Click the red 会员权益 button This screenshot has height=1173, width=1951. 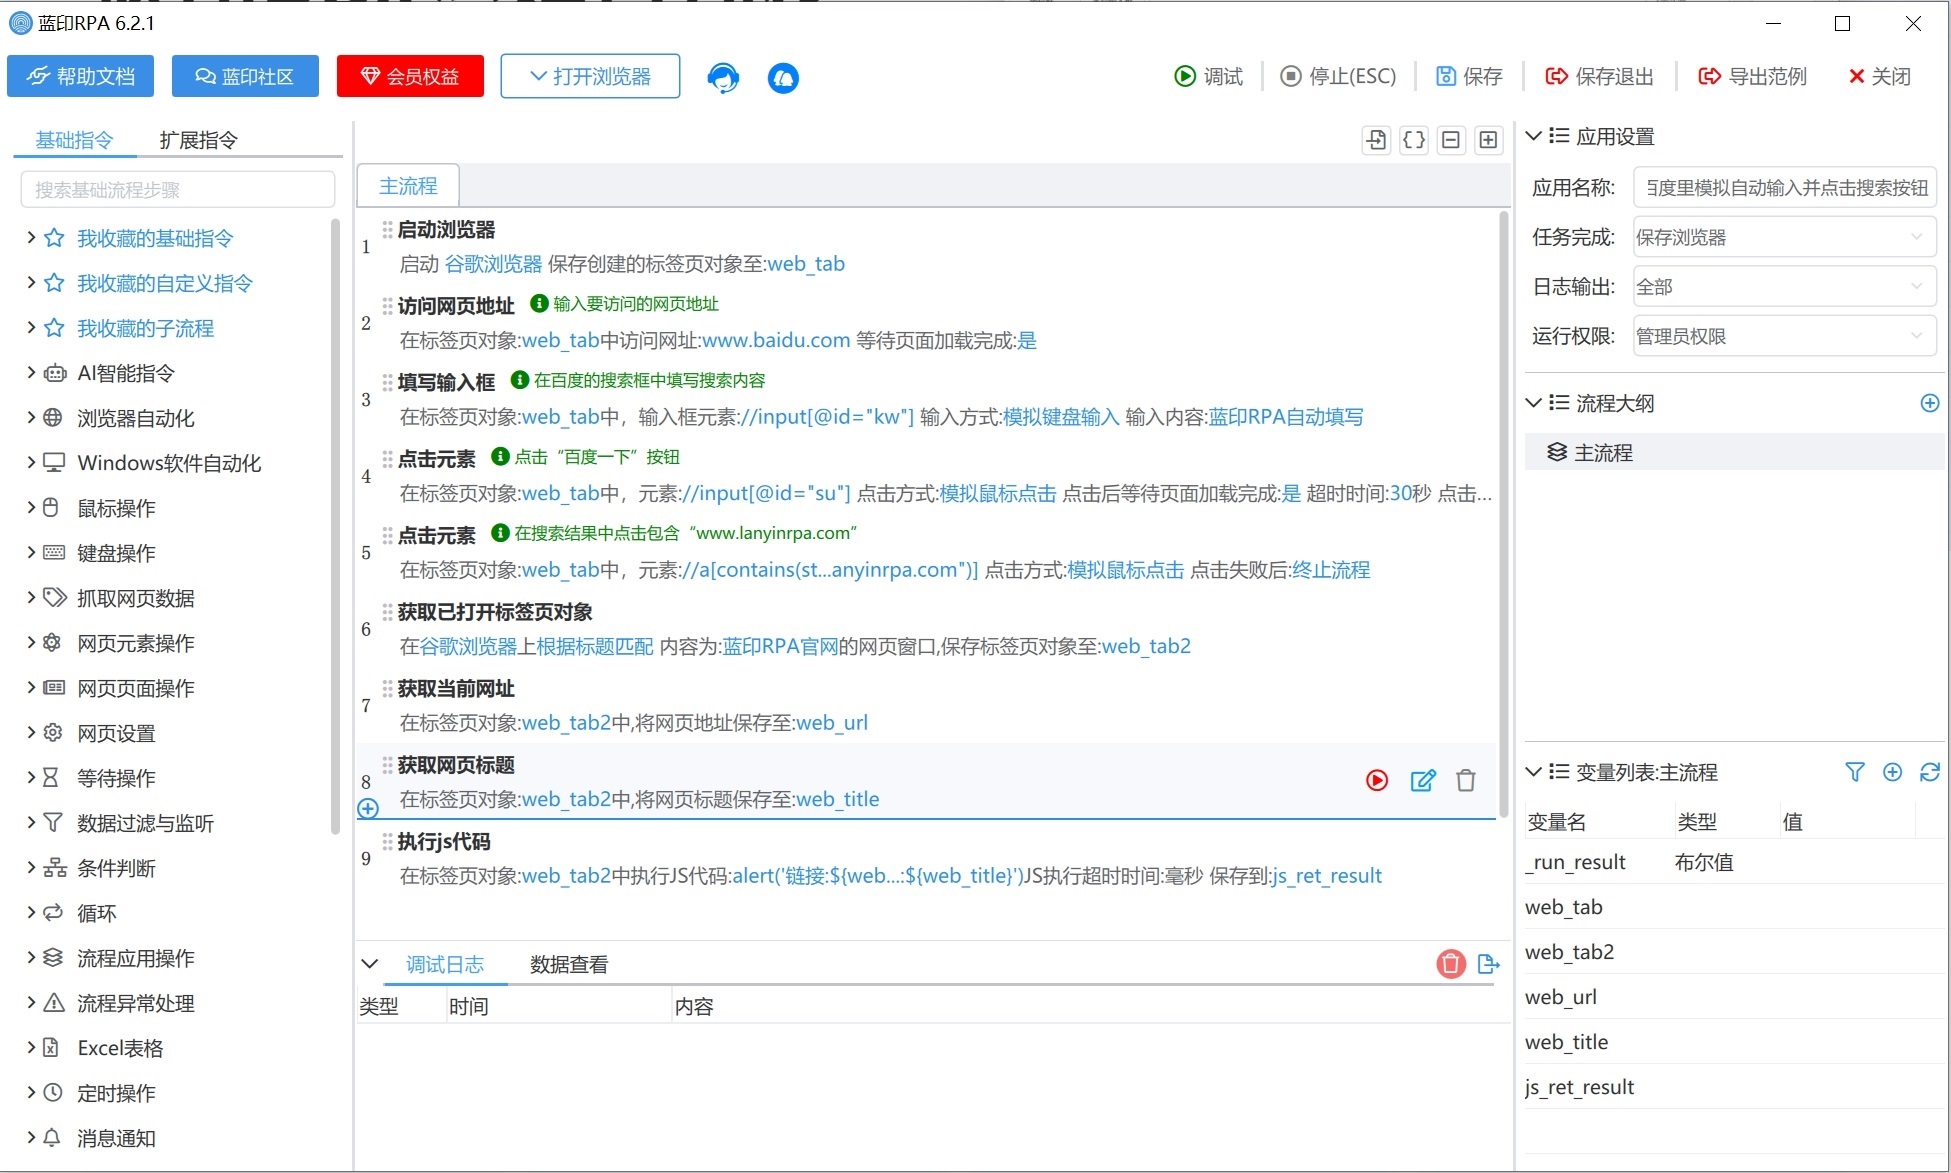click(410, 76)
